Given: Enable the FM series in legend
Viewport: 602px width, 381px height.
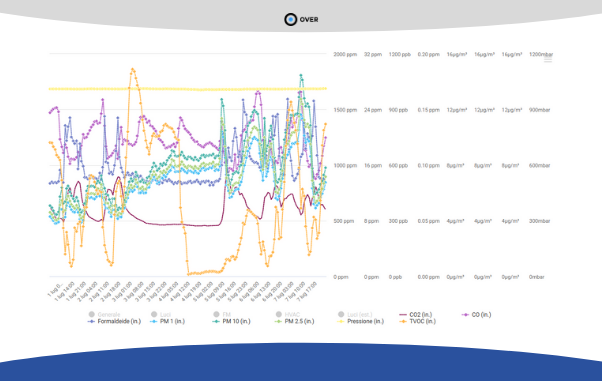Looking at the screenshot, I should point(222,314).
